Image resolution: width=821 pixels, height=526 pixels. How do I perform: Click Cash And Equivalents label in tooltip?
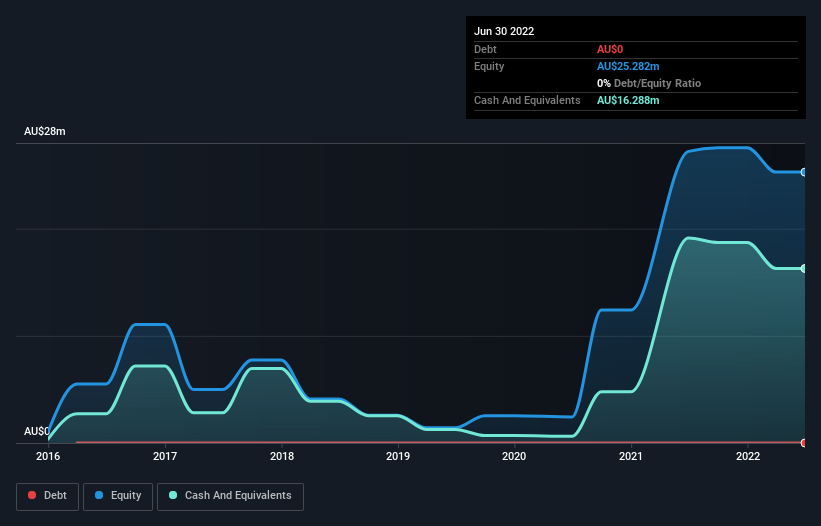(x=527, y=100)
